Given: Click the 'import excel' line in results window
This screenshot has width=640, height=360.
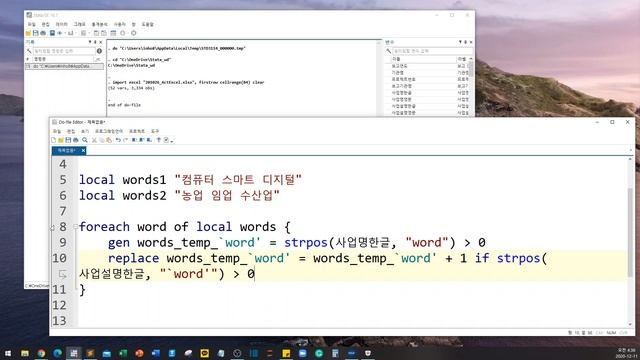Looking at the screenshot, I should (x=186, y=82).
